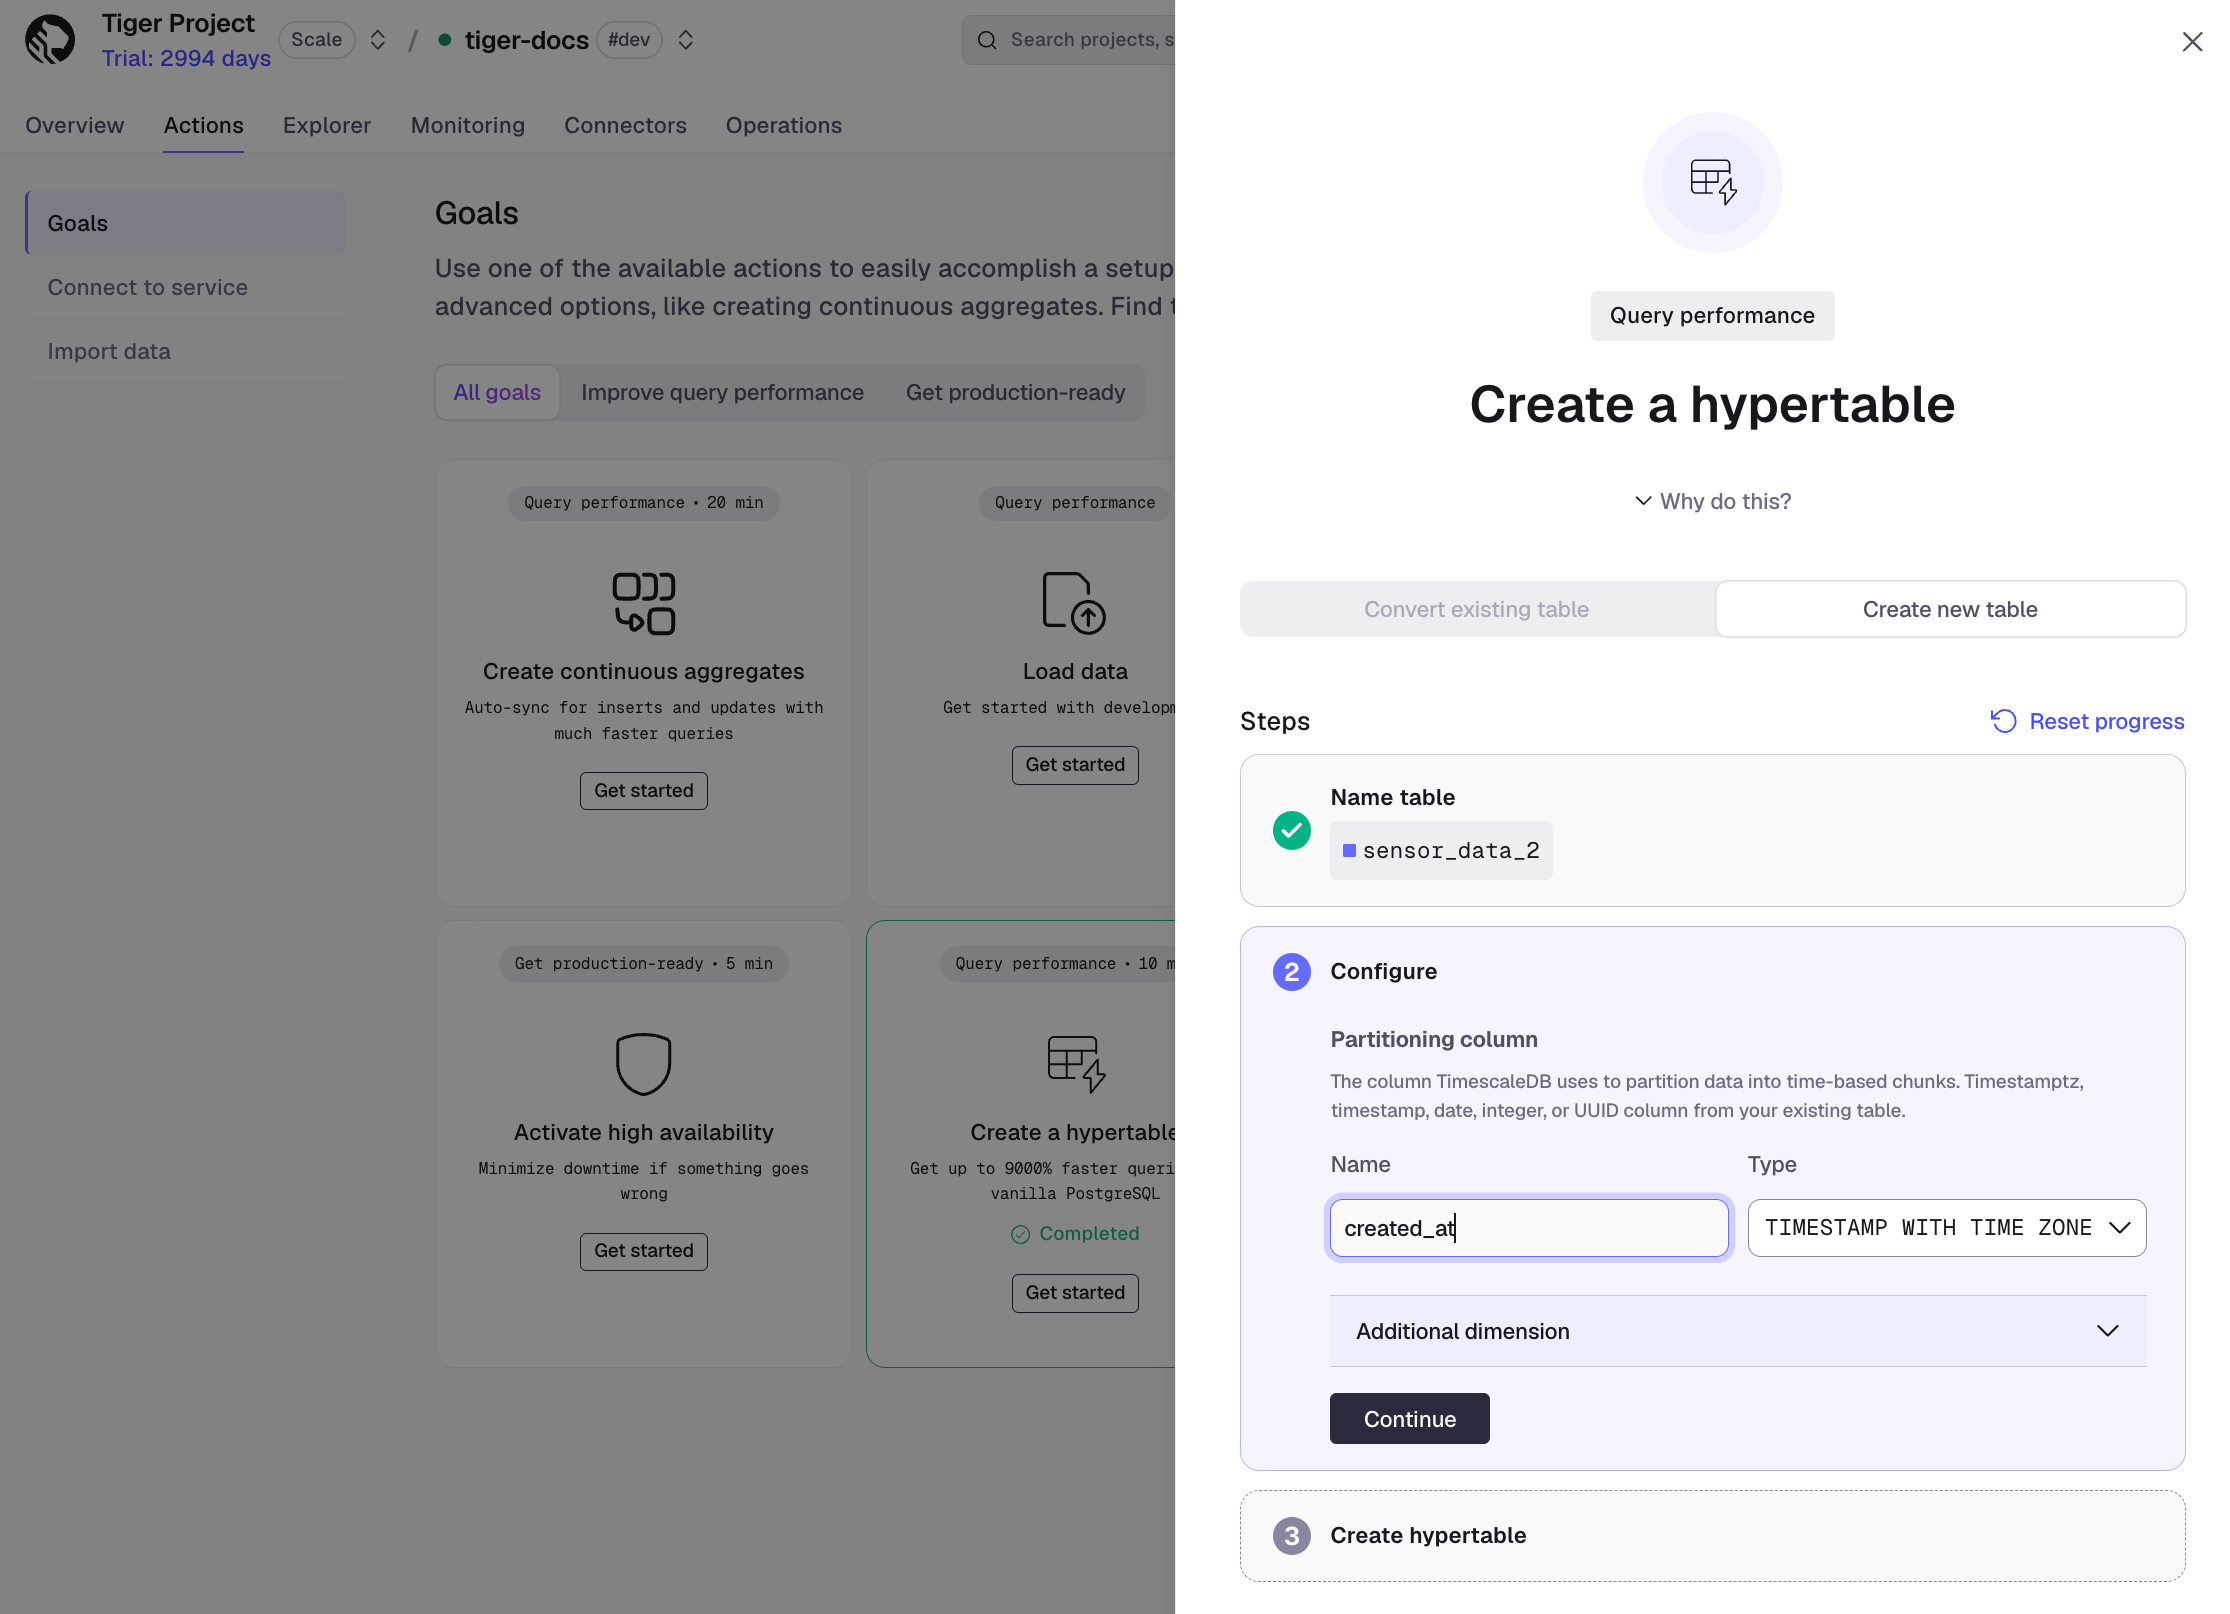Open the Create hypertable step
Viewport: 2230px width, 1614px height.
[x=1713, y=1535]
